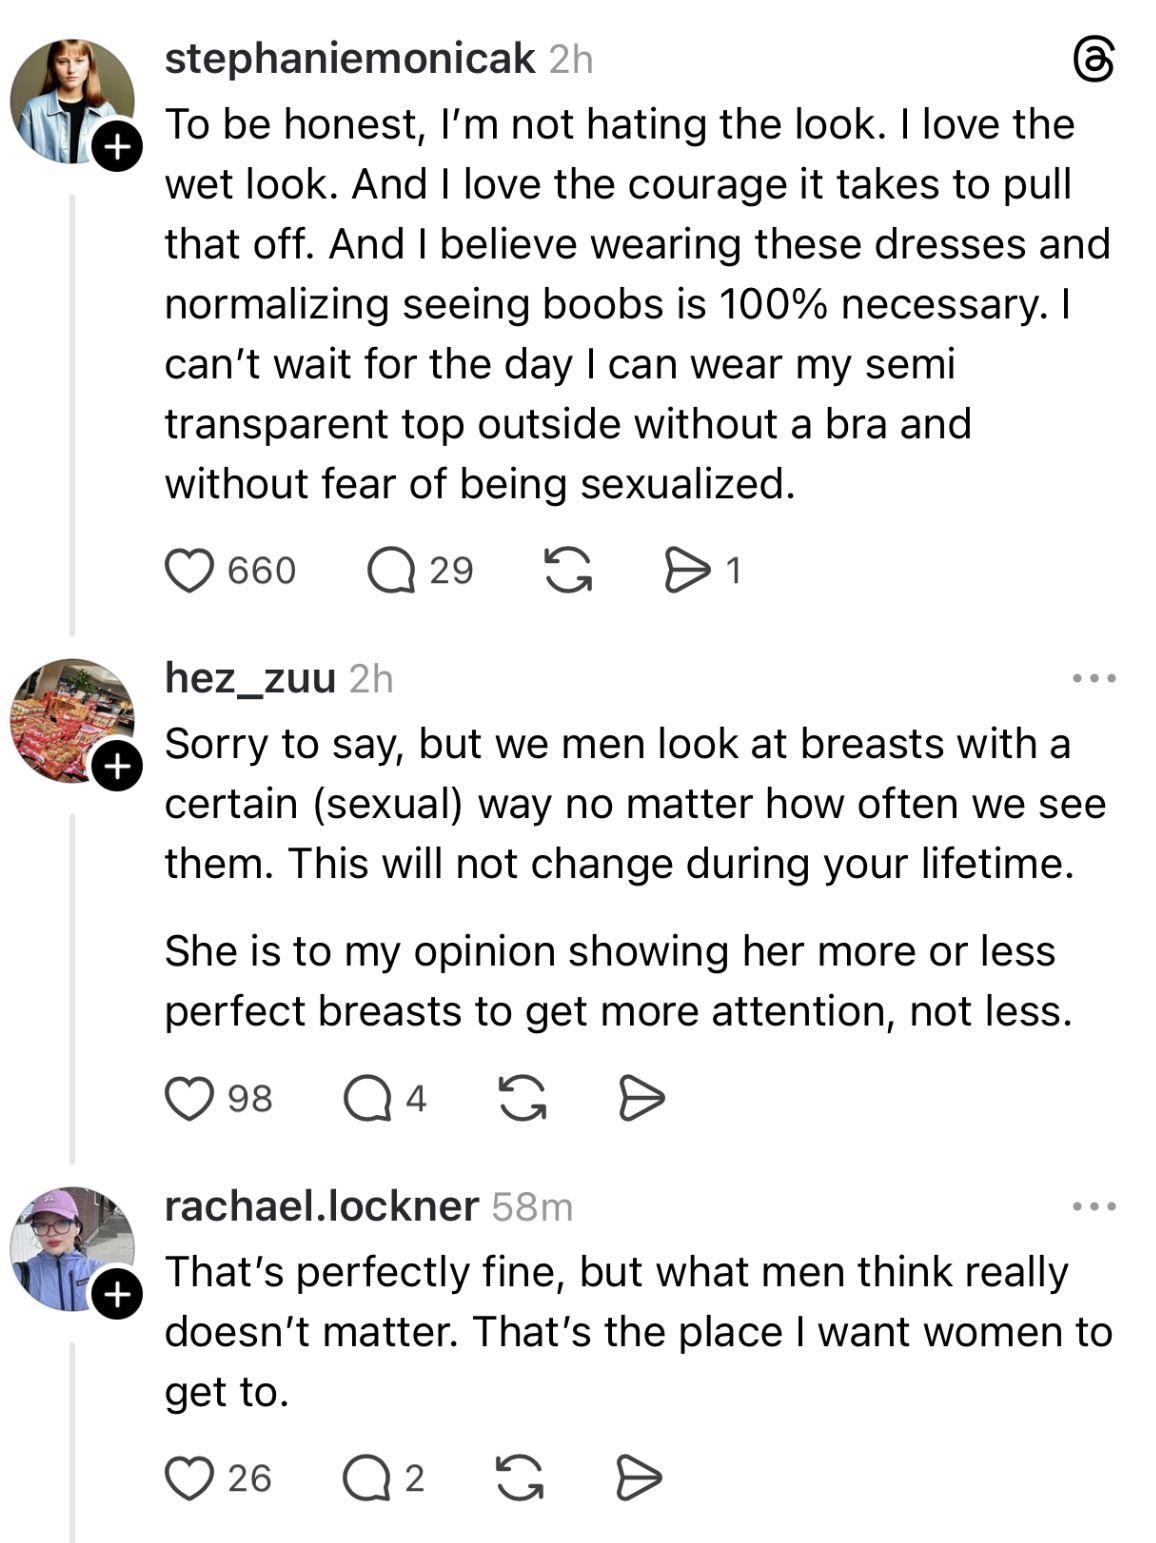Like stephaniemonicak's post with the heart icon

click(189, 571)
